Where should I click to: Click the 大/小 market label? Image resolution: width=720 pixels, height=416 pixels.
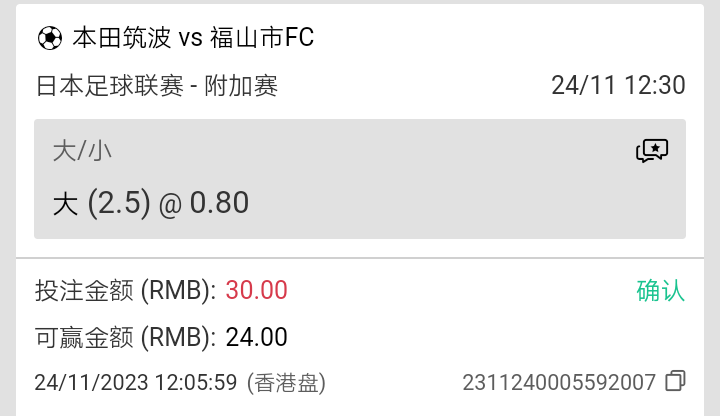[x=82, y=151]
